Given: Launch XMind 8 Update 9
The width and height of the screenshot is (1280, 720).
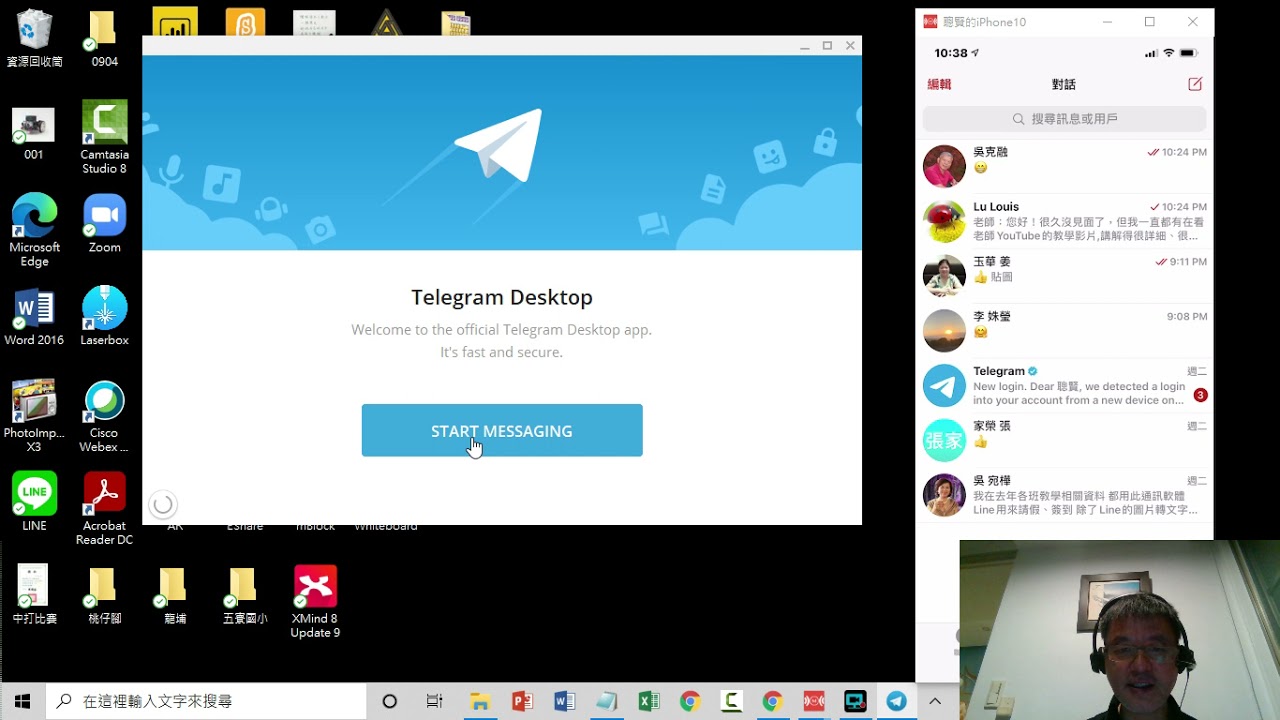Looking at the screenshot, I should pyautogui.click(x=315, y=602).
